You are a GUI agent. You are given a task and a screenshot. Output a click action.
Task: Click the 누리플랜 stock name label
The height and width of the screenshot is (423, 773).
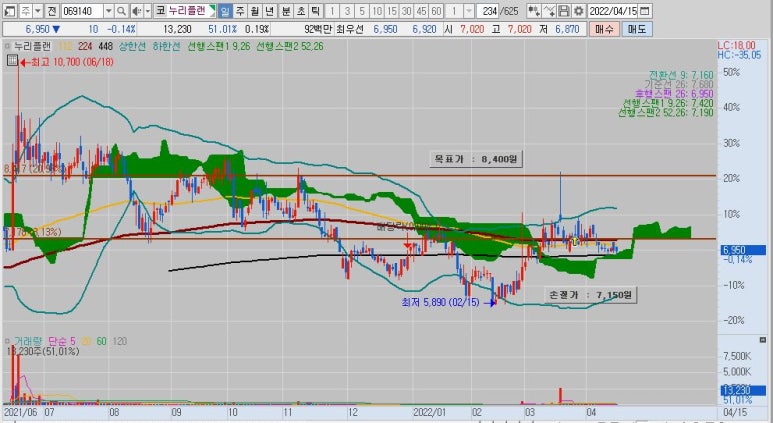point(187,10)
